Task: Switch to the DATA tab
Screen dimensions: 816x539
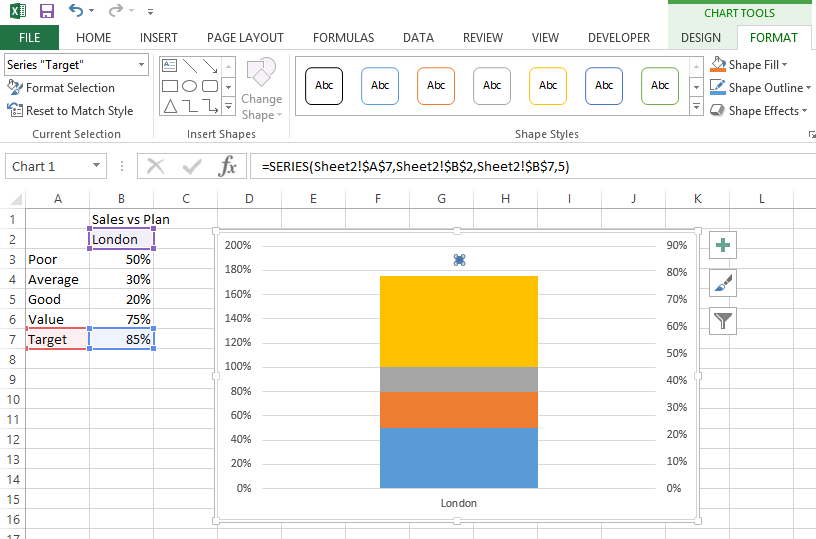Action: pos(418,37)
